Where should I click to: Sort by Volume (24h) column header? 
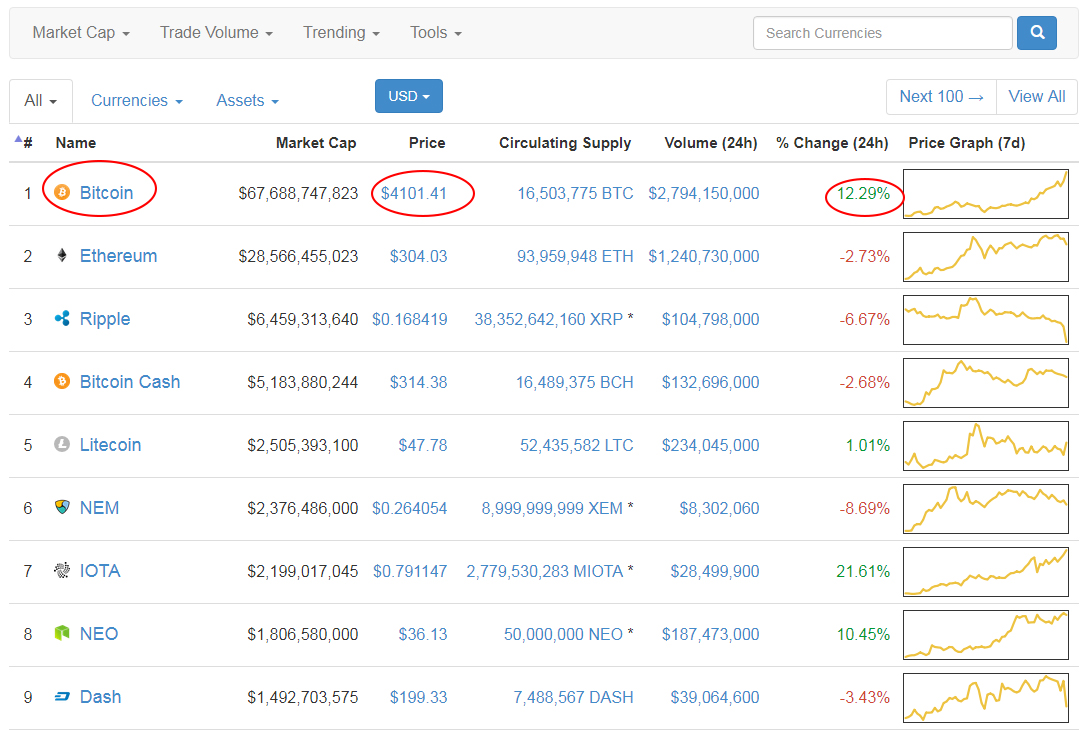(x=711, y=142)
